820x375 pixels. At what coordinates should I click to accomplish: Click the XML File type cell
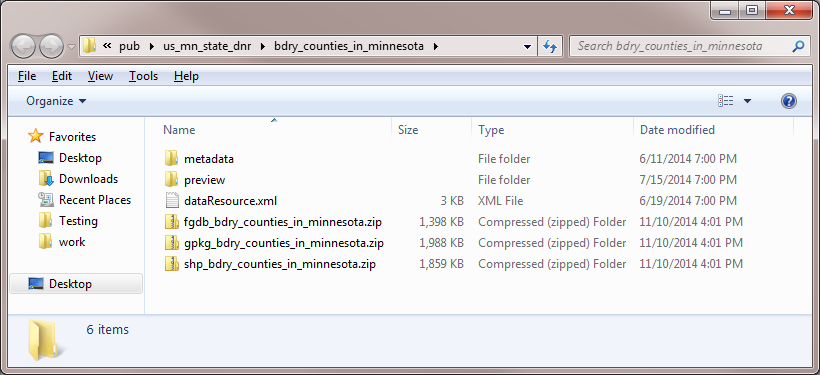click(500, 201)
